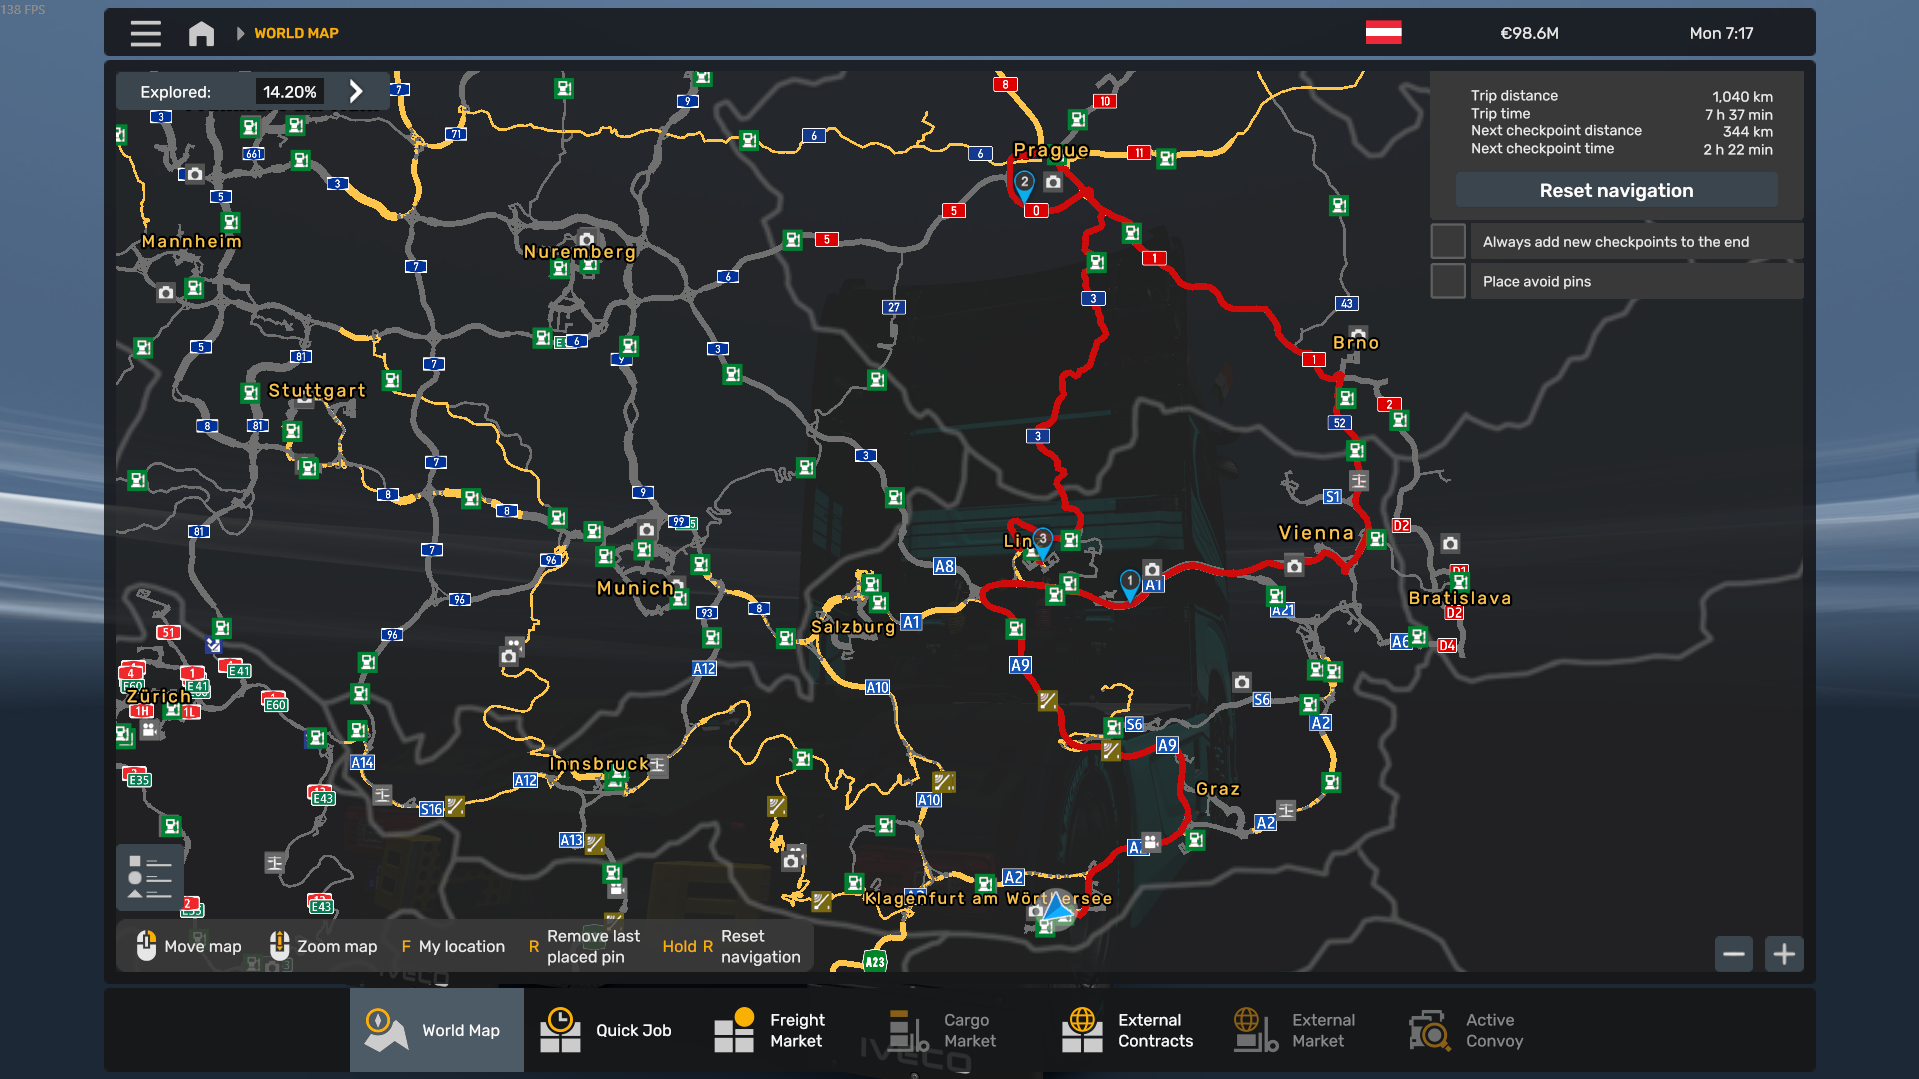Click the Innsbruck city label
Screen dimensions: 1919x1079
(x=599, y=764)
